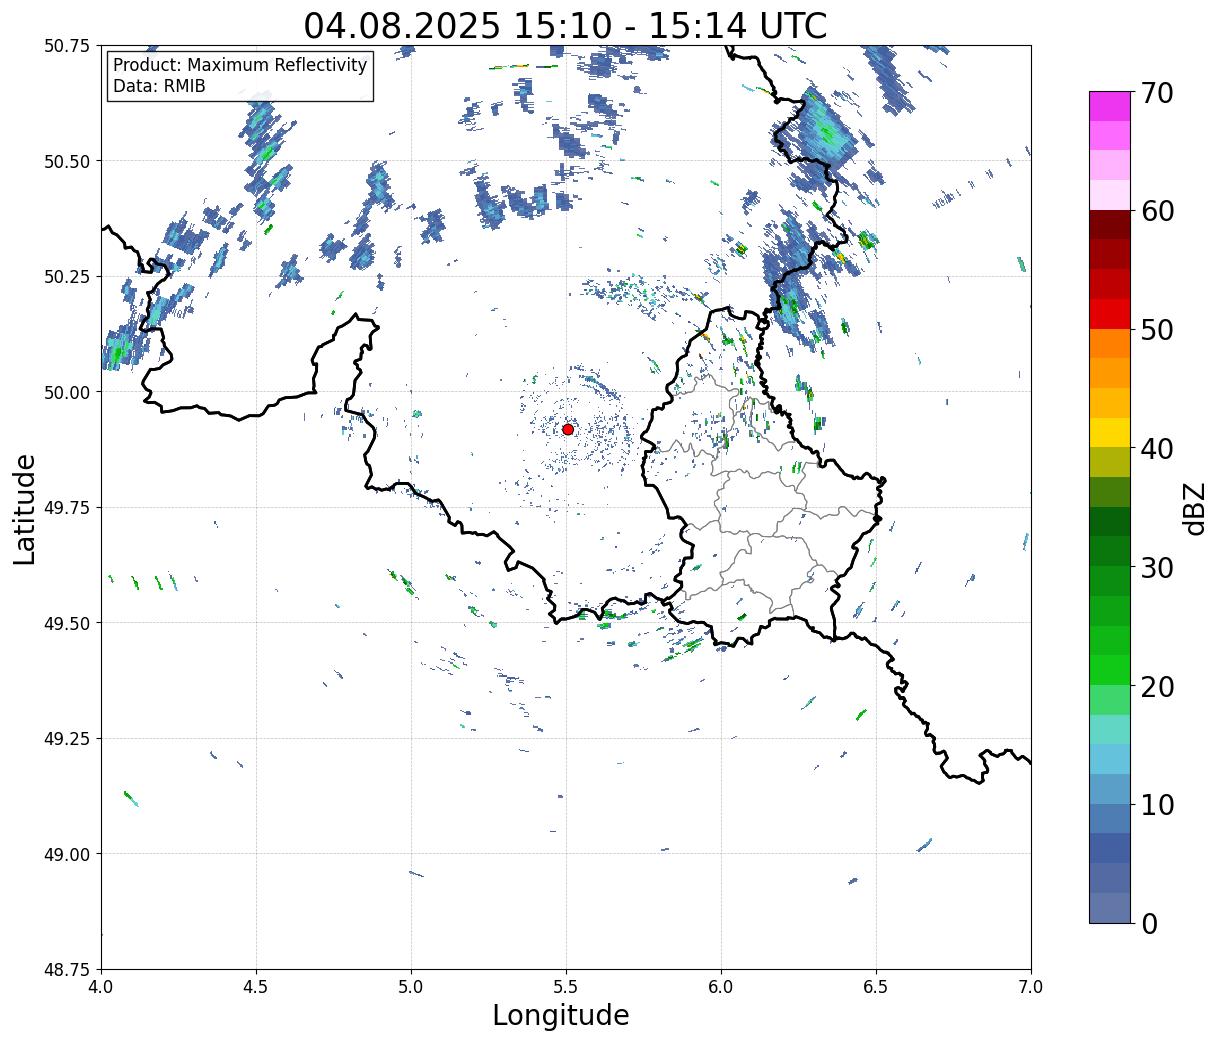The width and height of the screenshot is (1219, 1040).
Task: Click the longitude tick label 5.5
Action: click(566, 986)
